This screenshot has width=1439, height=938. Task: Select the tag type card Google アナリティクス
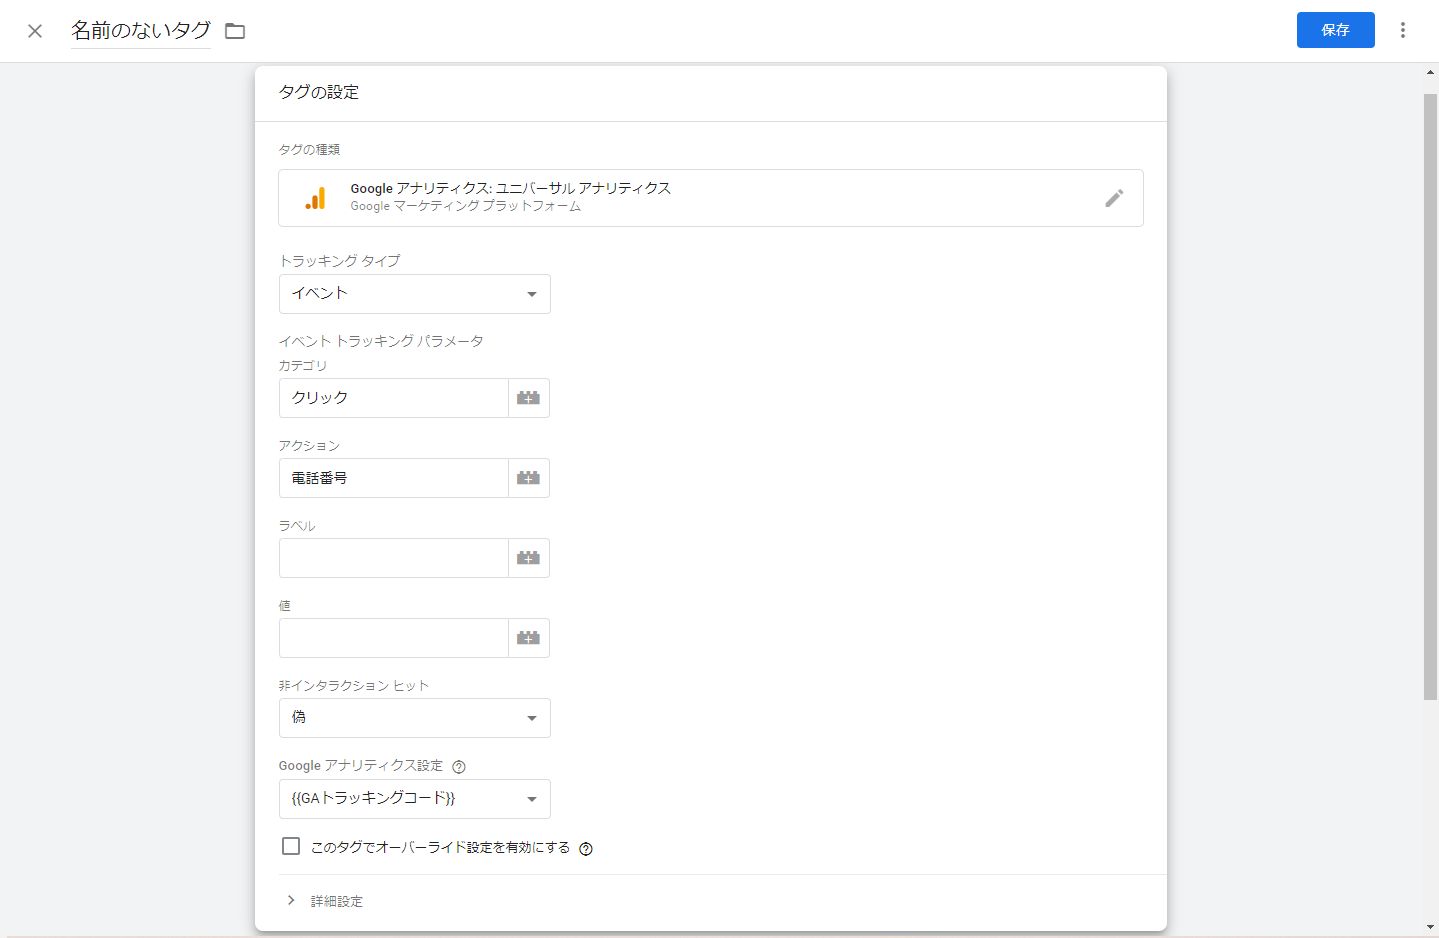click(x=711, y=198)
